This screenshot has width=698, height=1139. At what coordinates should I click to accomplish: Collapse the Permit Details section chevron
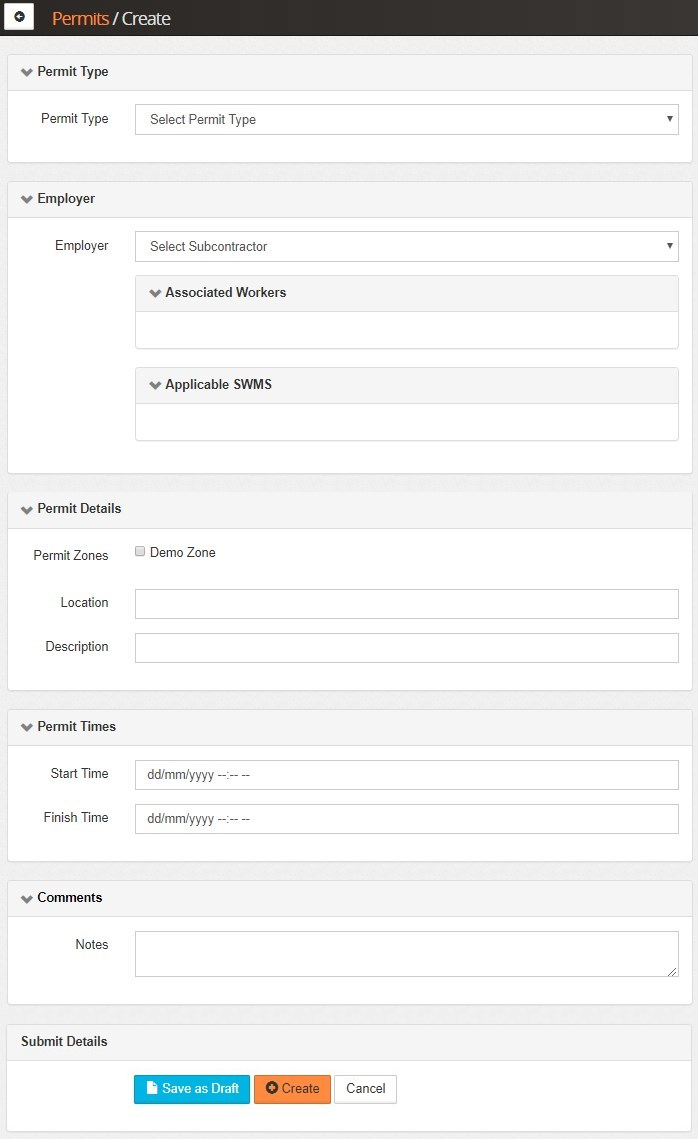tap(27, 509)
